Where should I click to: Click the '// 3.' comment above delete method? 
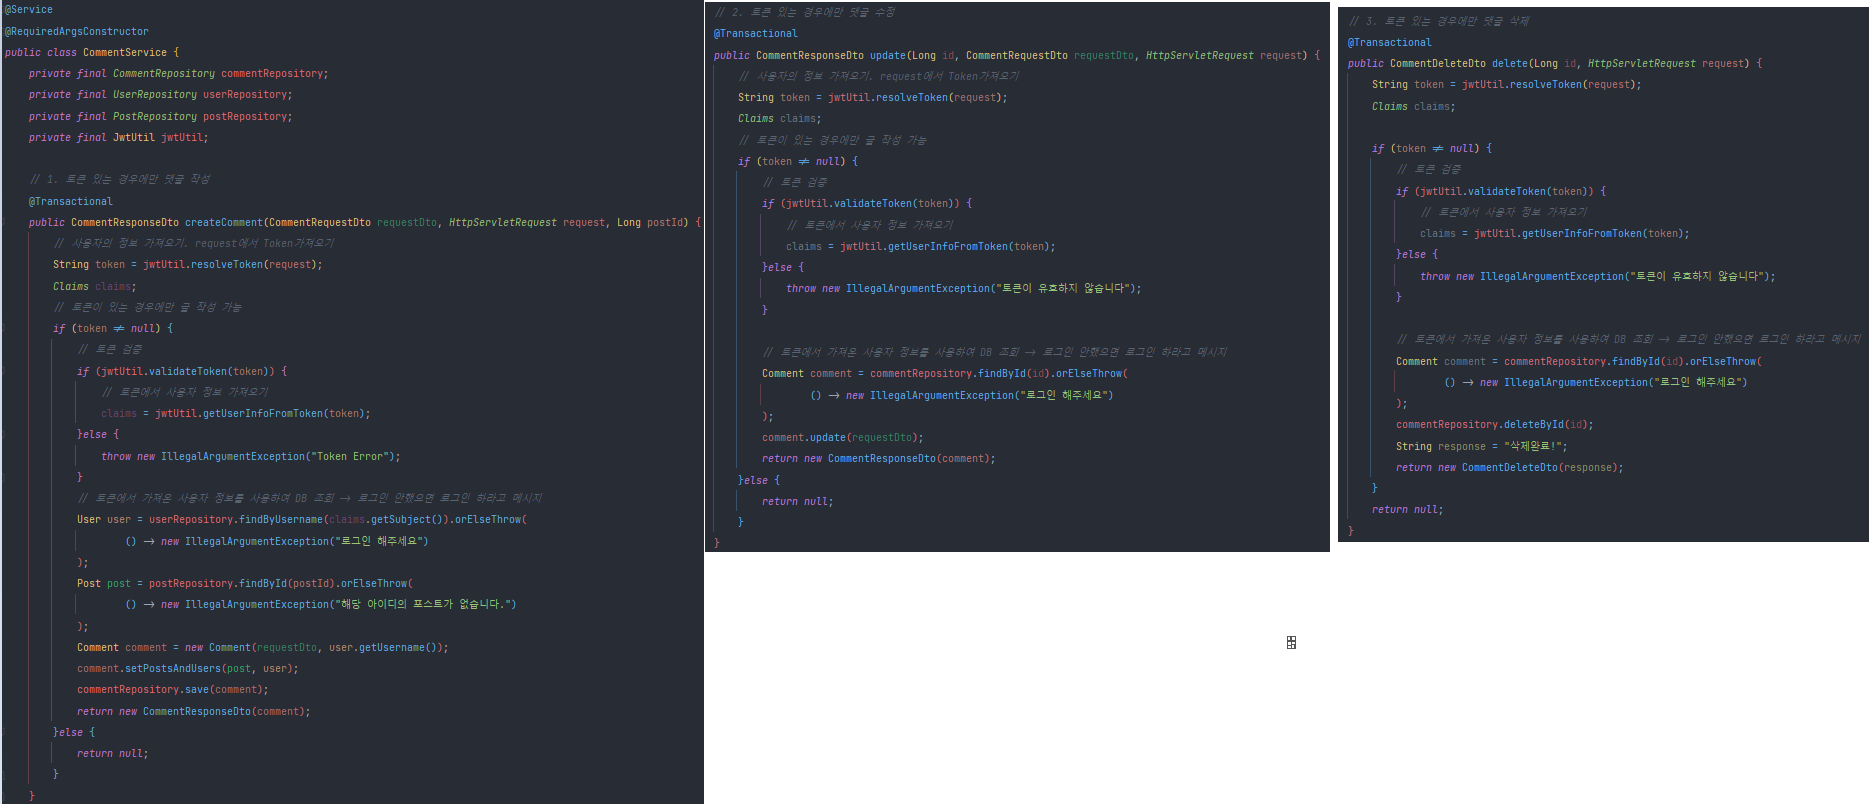[1439, 21]
